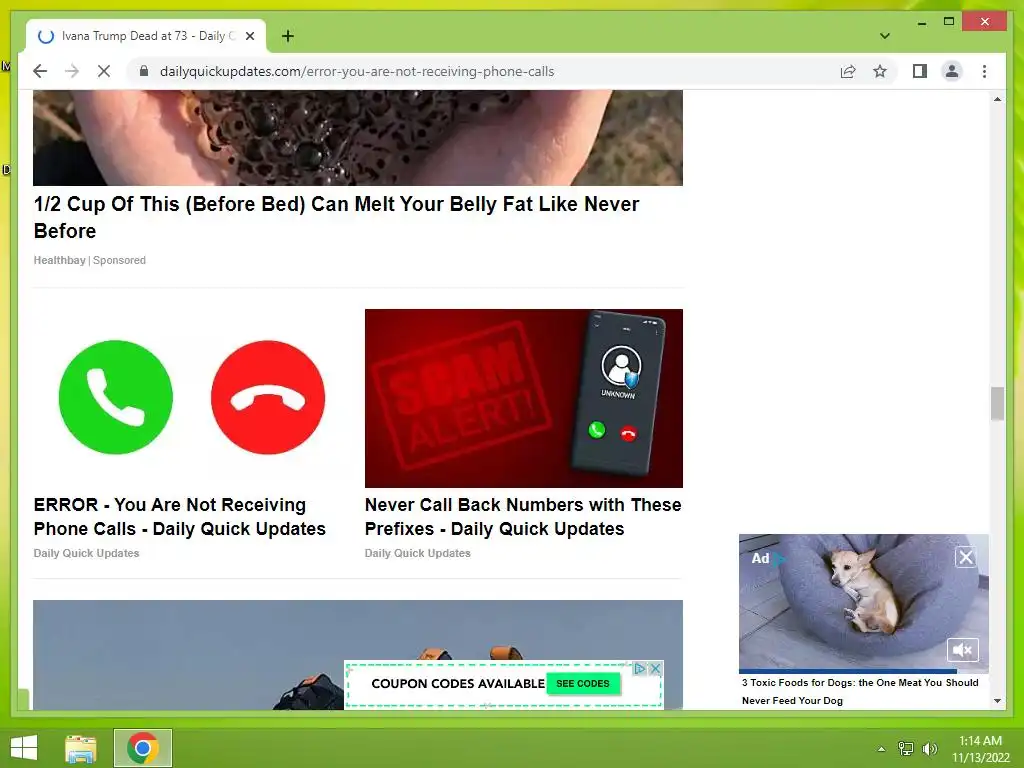View site security lock info
The height and width of the screenshot is (768, 1024).
(144, 71)
